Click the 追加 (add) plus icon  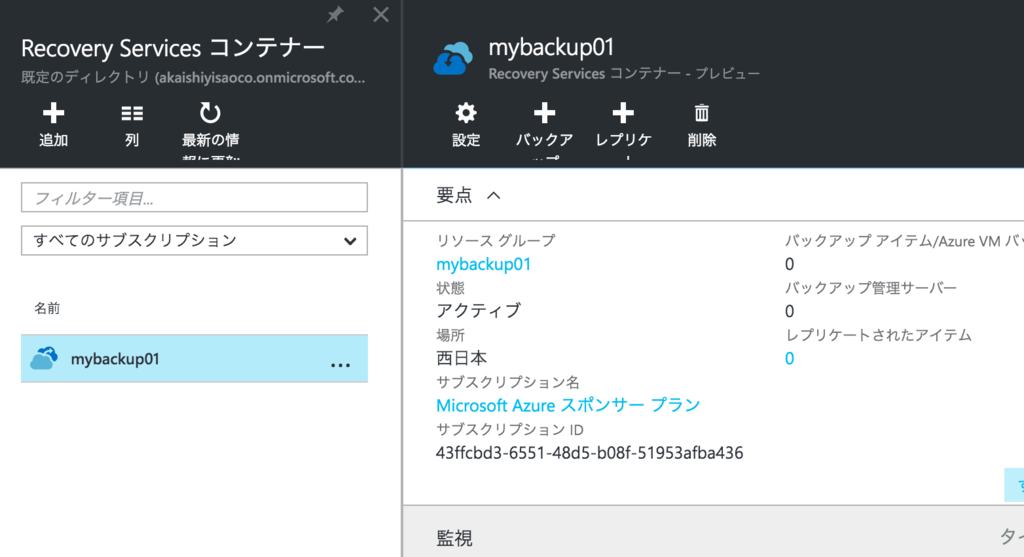point(54,114)
